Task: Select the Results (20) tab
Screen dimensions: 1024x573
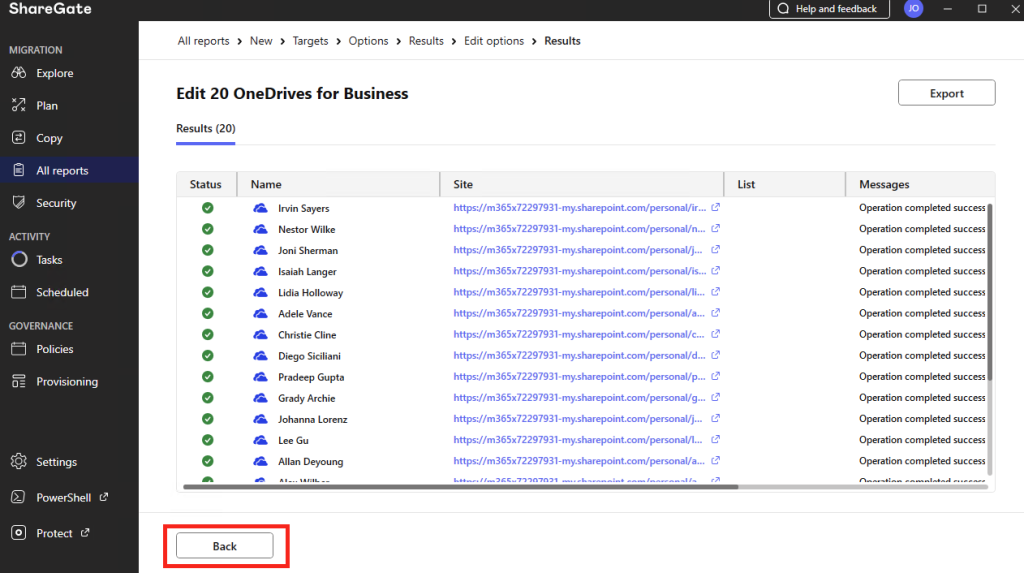Action: click(206, 129)
